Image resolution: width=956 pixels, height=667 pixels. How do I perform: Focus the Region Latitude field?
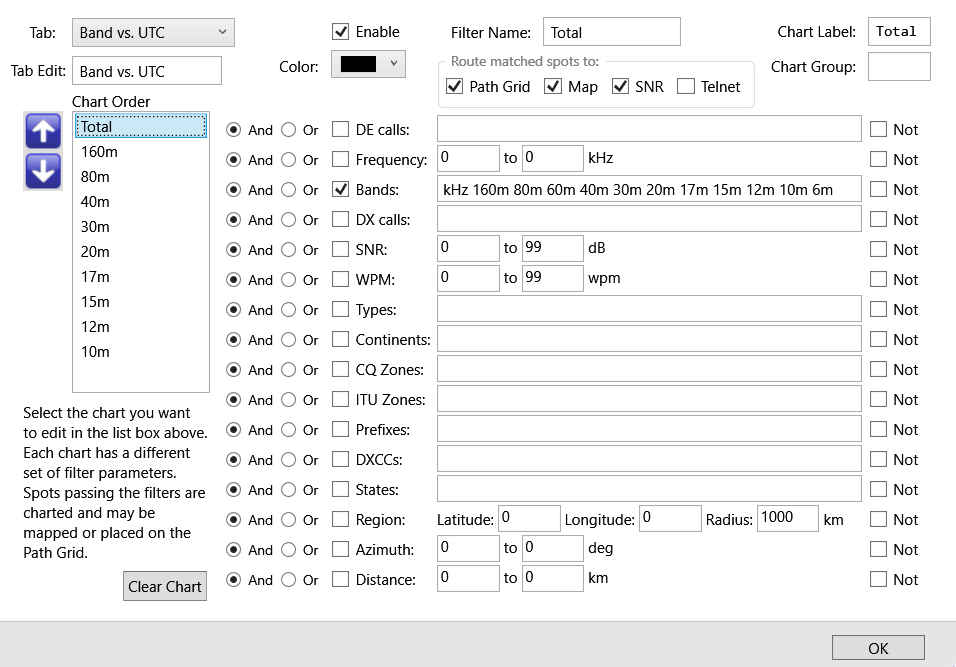(x=529, y=518)
